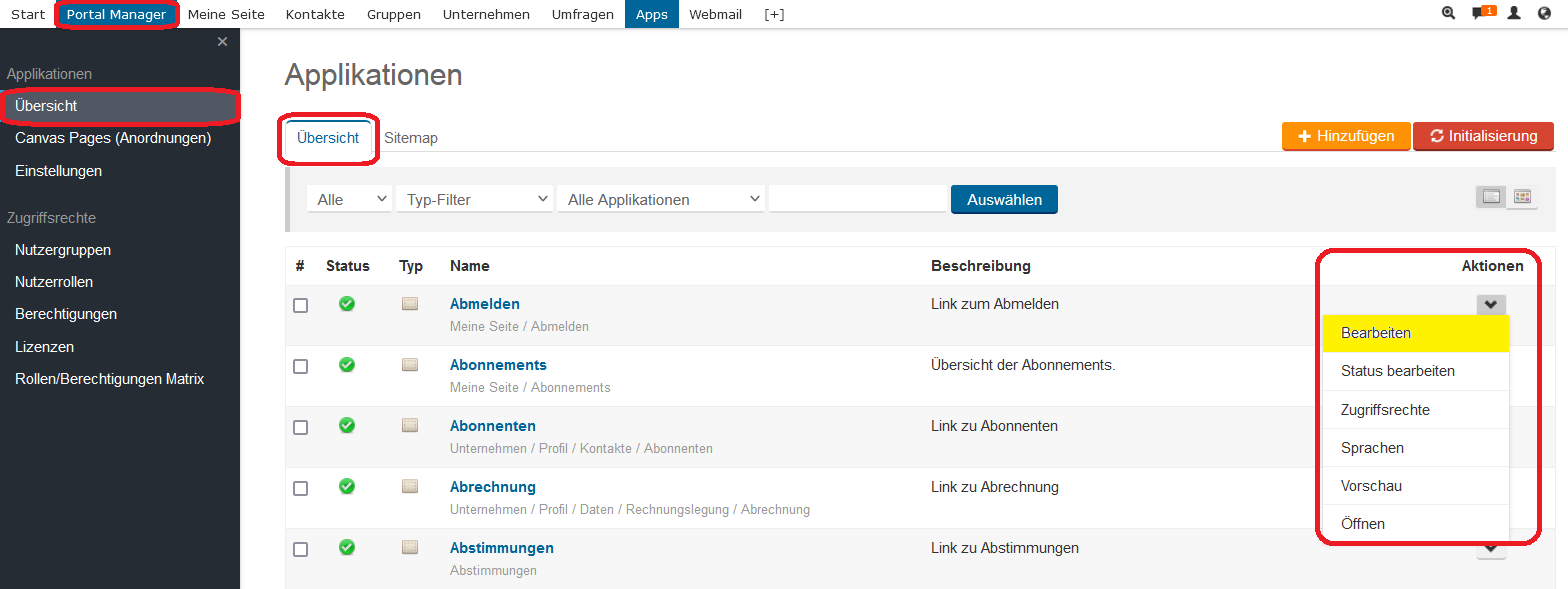Open the Typ-Filter dropdown
The width and height of the screenshot is (1568, 589).
pos(475,199)
